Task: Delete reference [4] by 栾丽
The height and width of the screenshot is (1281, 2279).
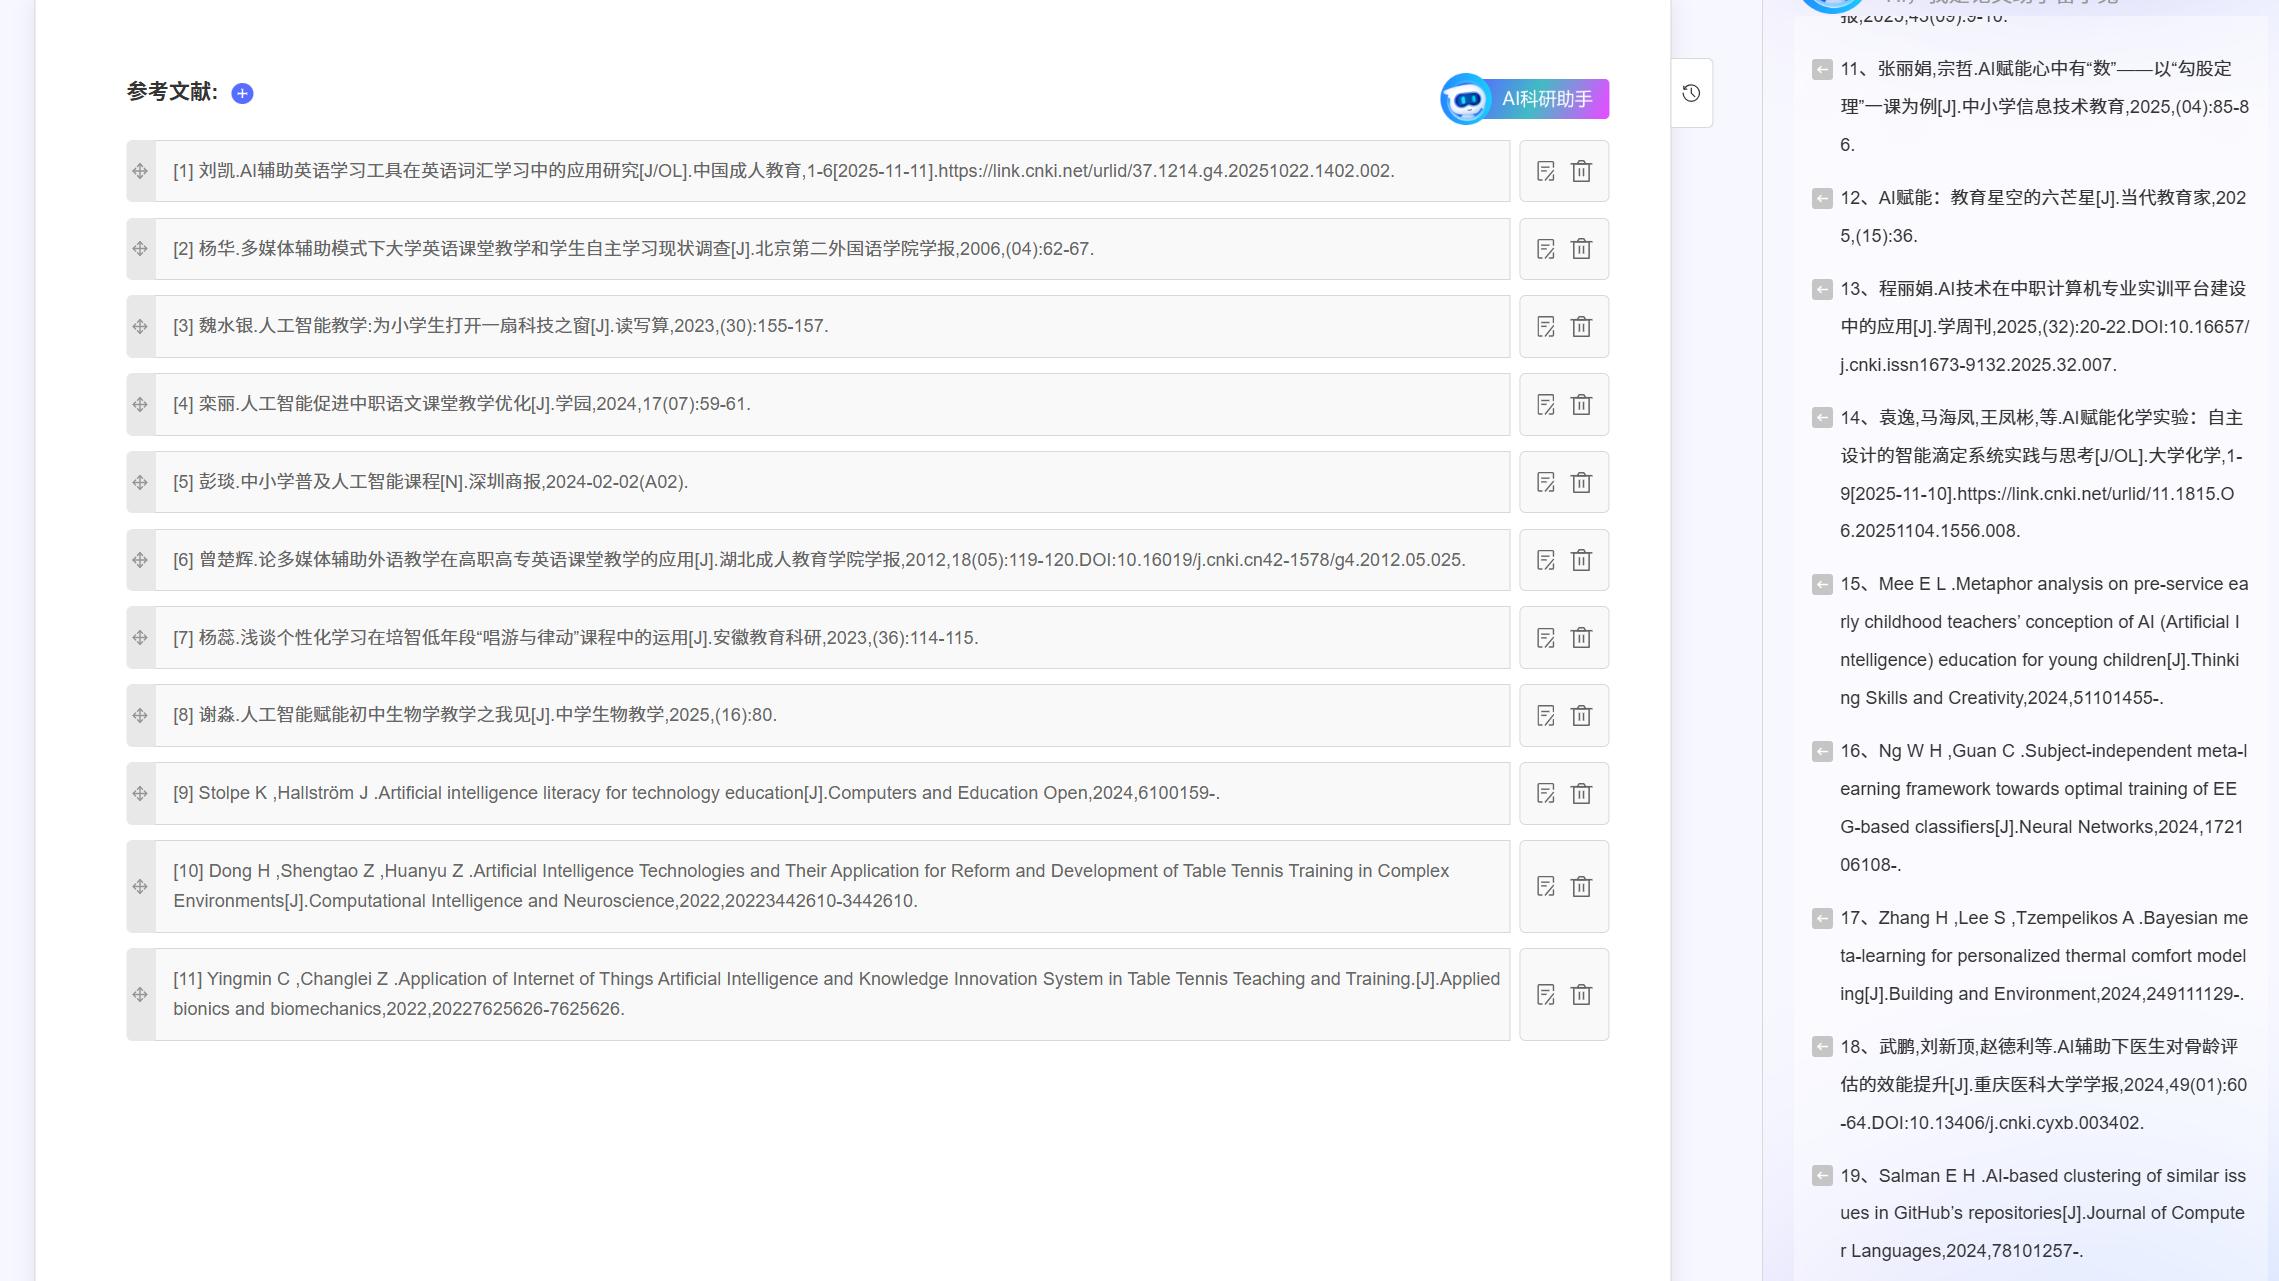Action: click(x=1581, y=405)
